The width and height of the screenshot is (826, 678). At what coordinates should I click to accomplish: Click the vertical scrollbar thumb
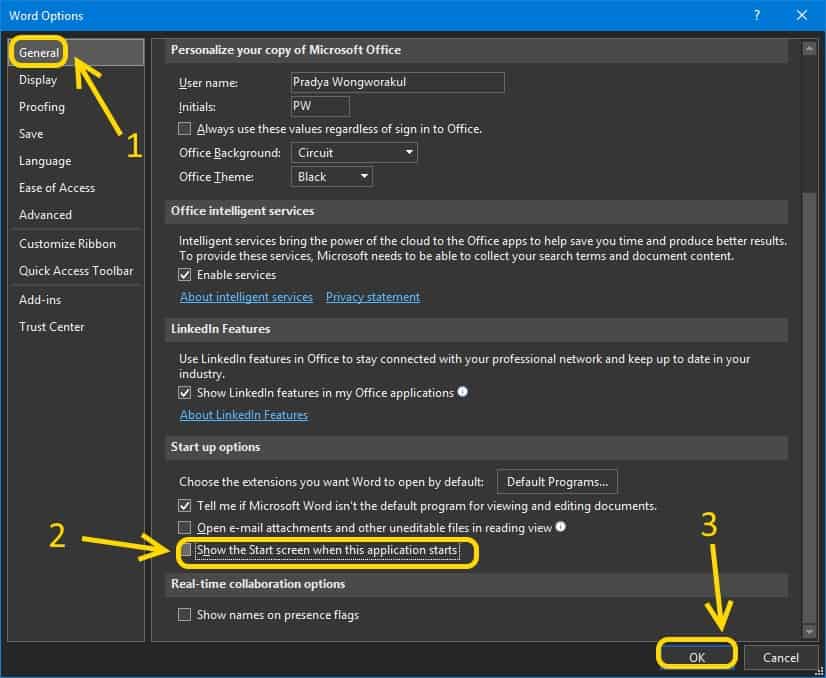pos(809,400)
